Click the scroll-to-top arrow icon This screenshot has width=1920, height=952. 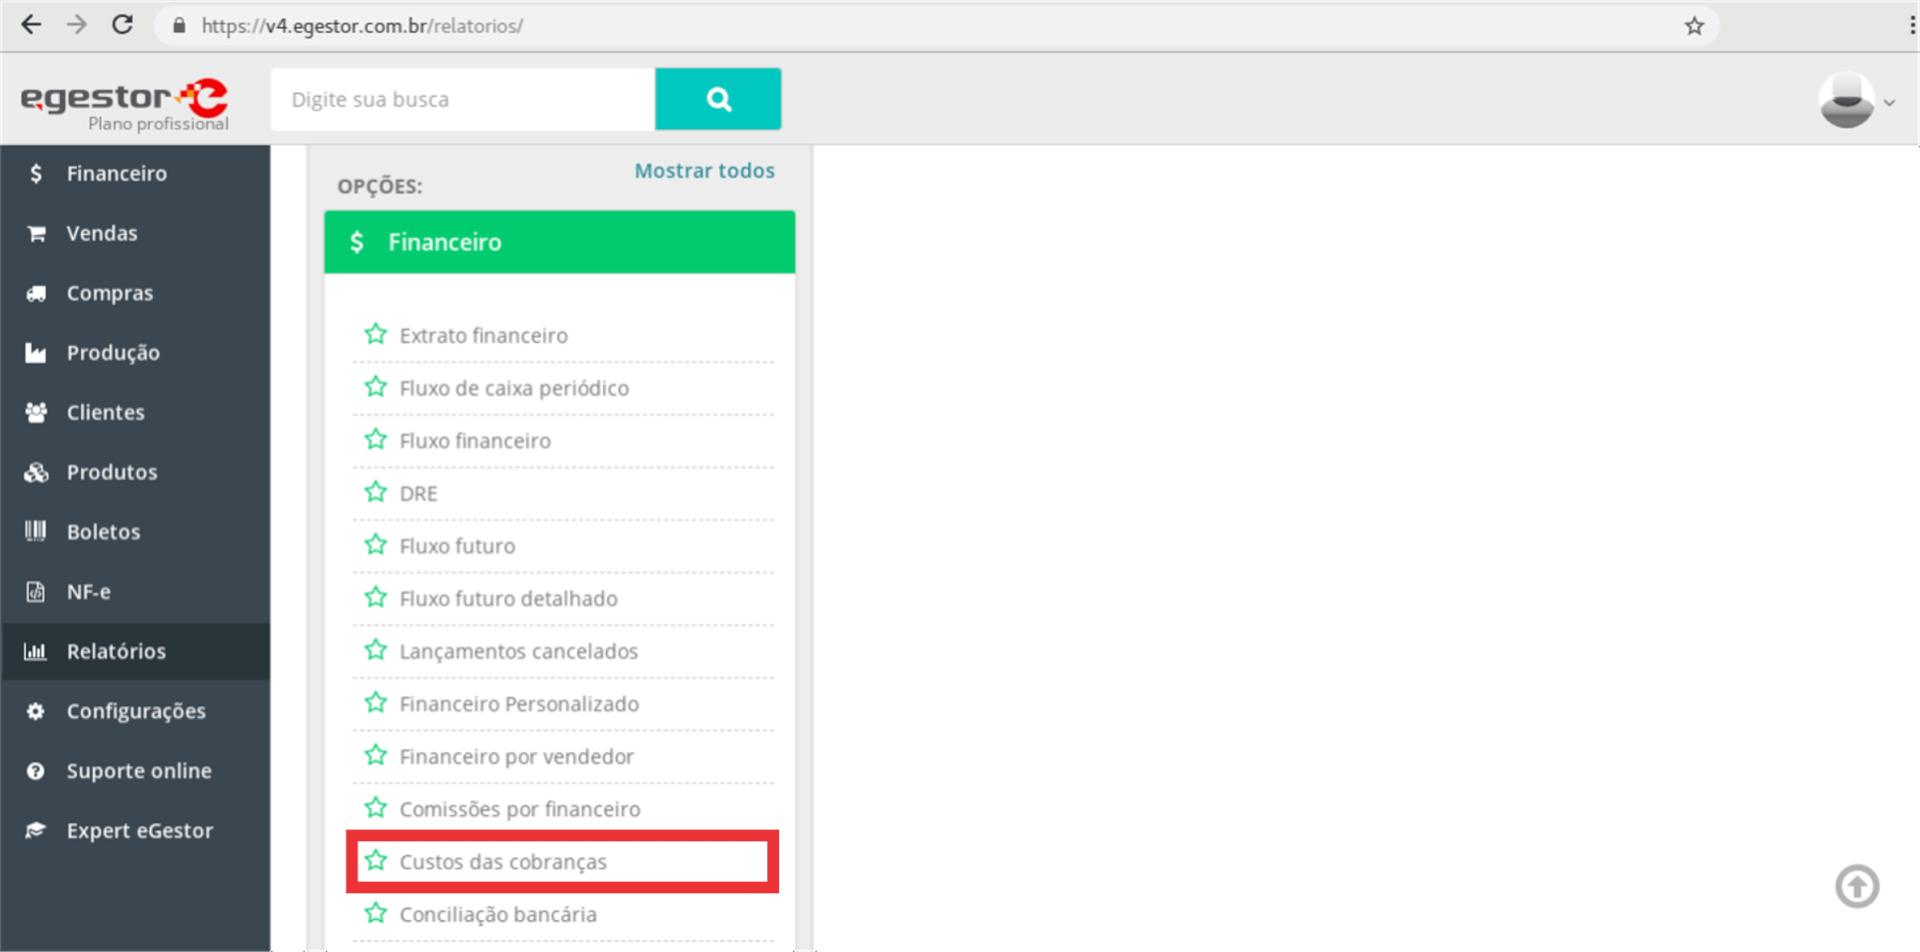pos(1857,886)
